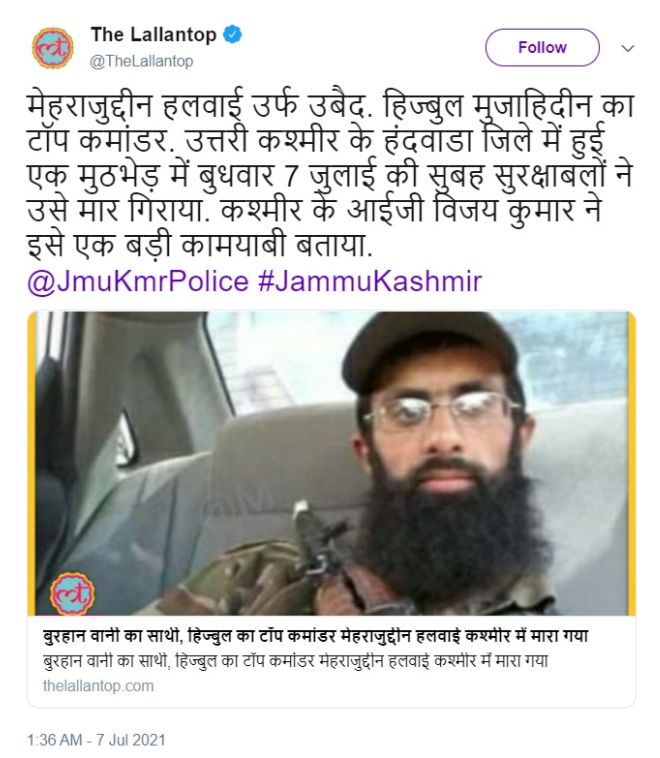Click the rifle in the photo
660x758 pixels.
313,546
